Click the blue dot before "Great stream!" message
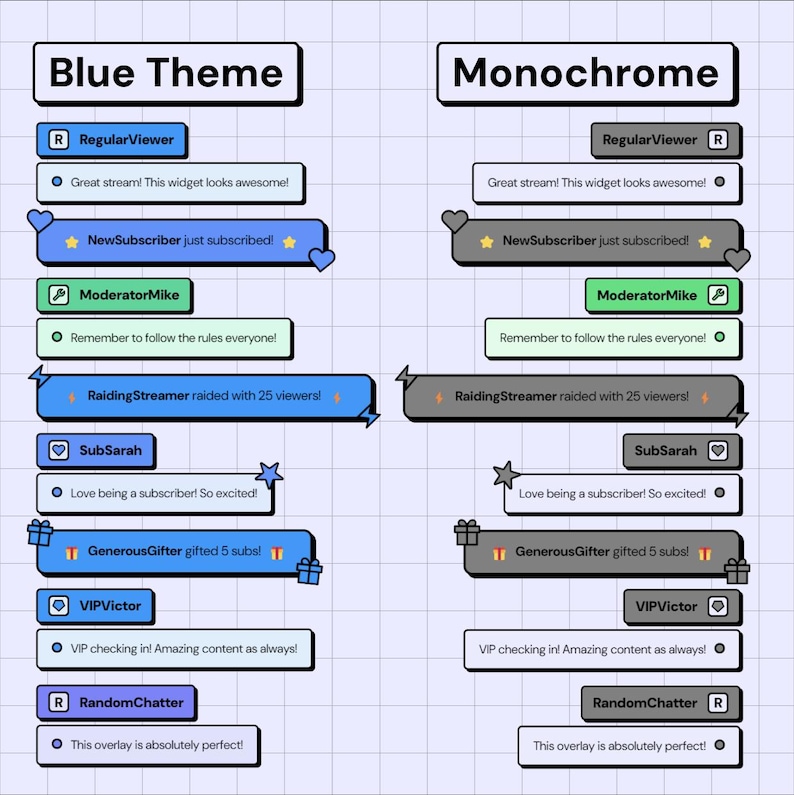Image resolution: width=794 pixels, height=795 pixels. [x=57, y=182]
